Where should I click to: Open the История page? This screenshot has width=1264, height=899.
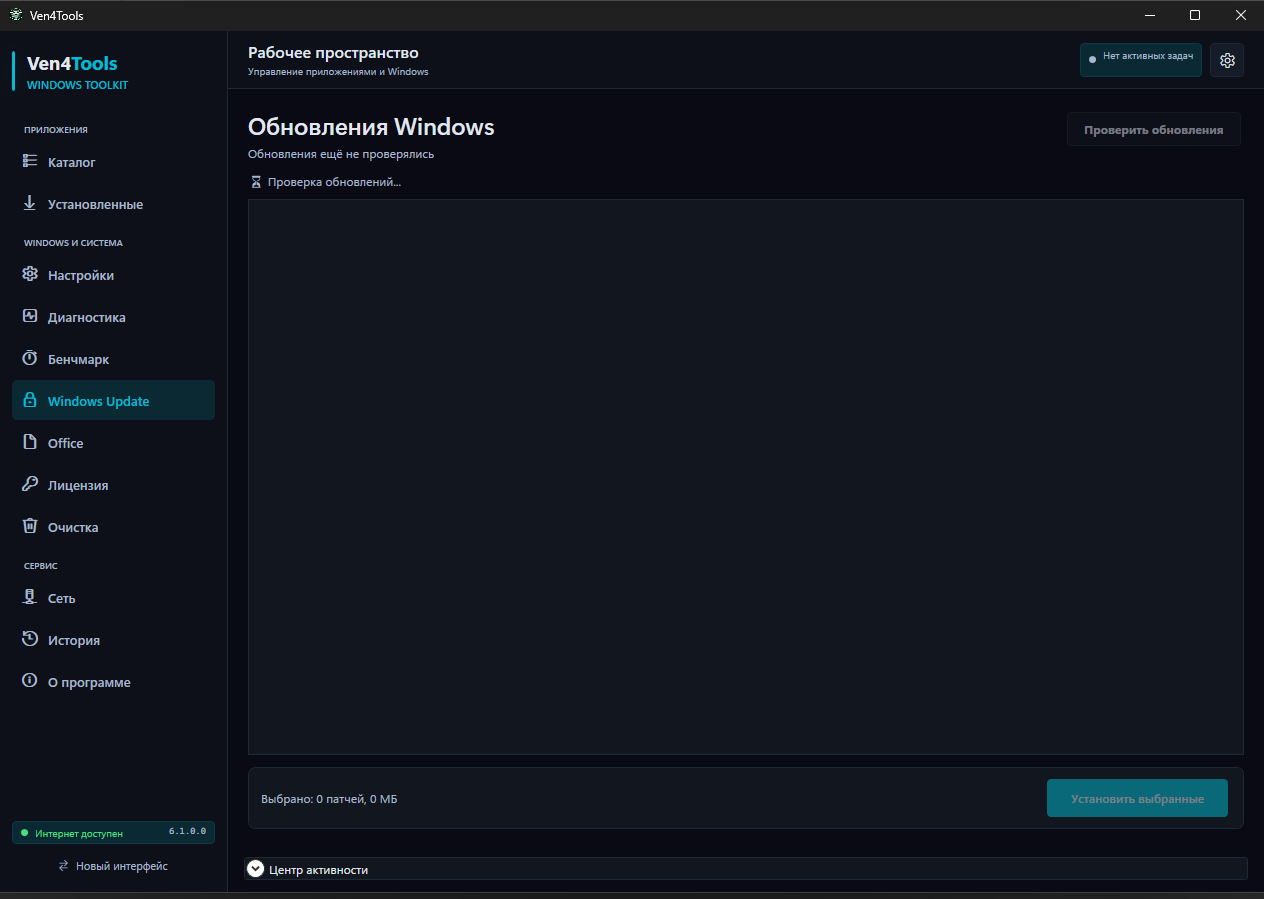113,640
